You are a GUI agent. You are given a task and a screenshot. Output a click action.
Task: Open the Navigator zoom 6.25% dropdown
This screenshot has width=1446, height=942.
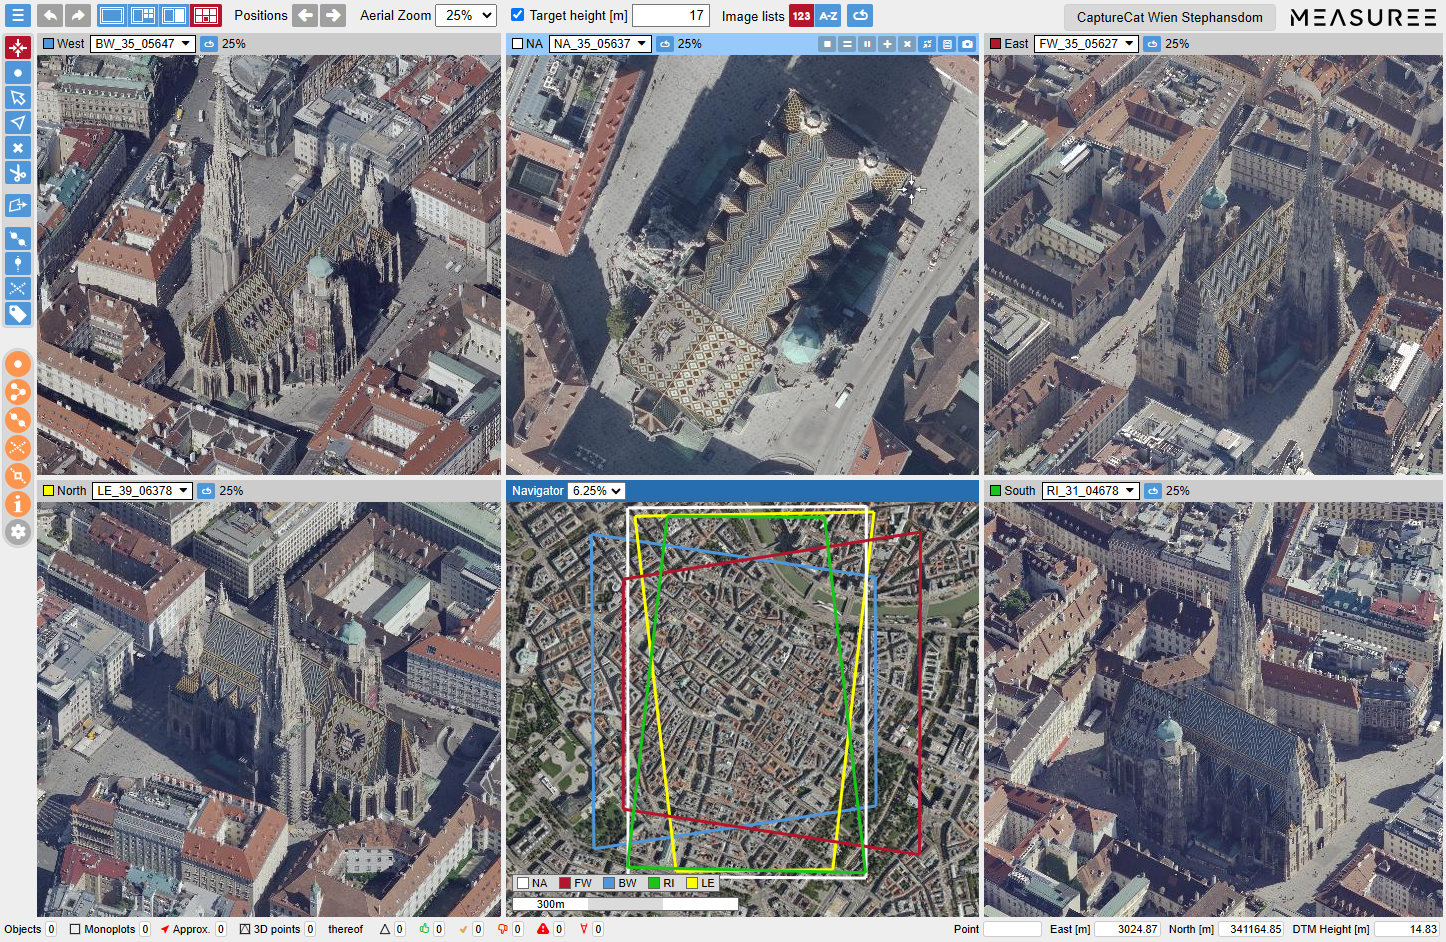(596, 491)
